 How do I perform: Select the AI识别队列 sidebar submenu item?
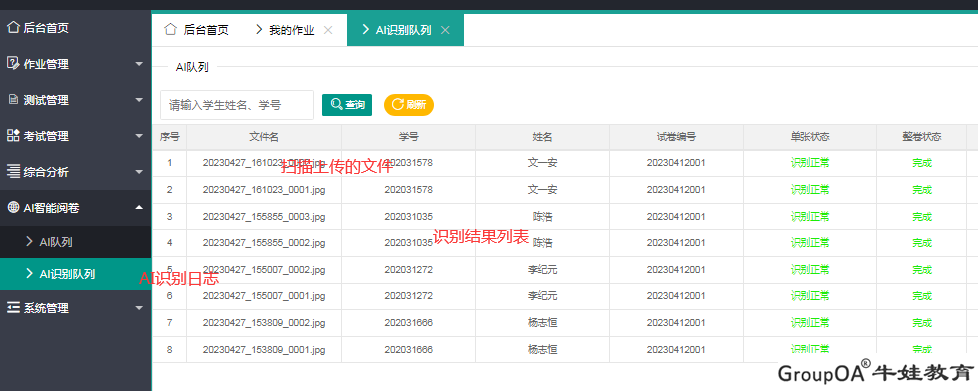[x=75, y=274]
